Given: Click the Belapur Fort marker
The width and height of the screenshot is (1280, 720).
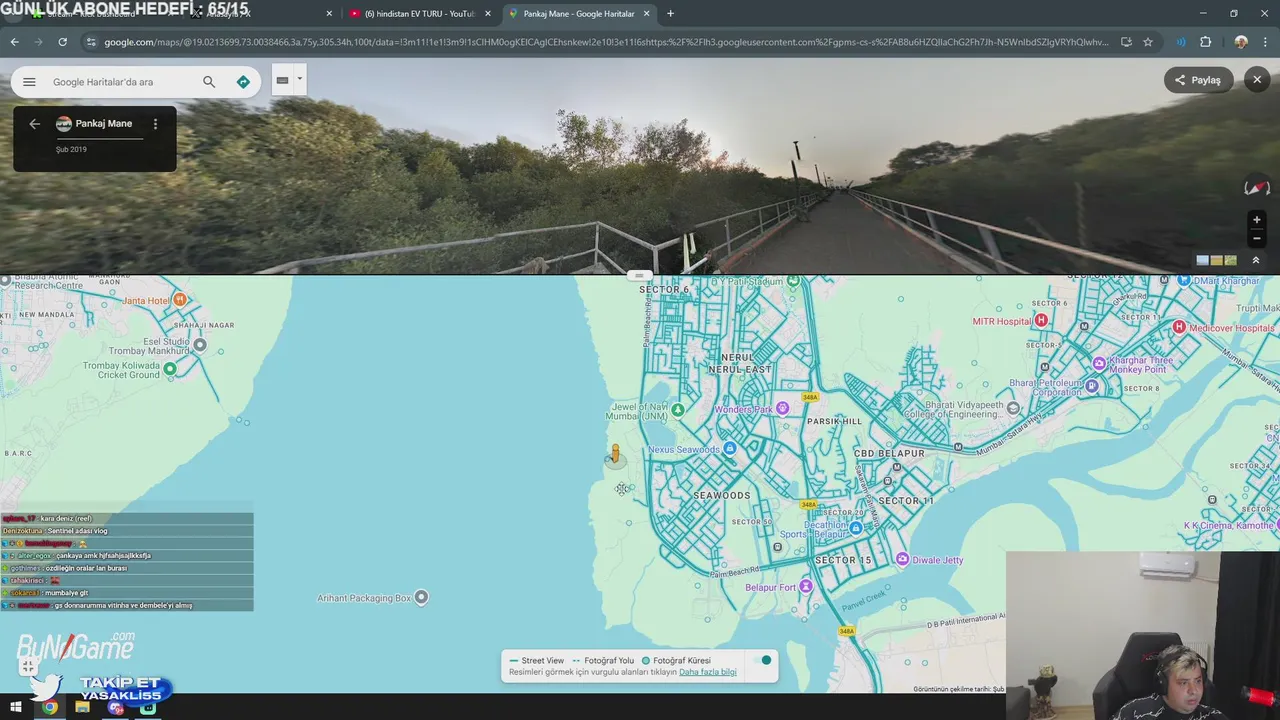Looking at the screenshot, I should point(806,586).
